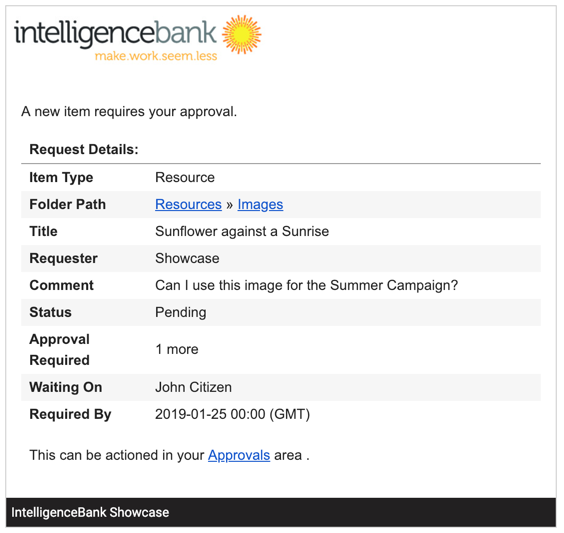The width and height of the screenshot is (564, 533).
Task: Click the Folder Path label
Action: tap(68, 204)
